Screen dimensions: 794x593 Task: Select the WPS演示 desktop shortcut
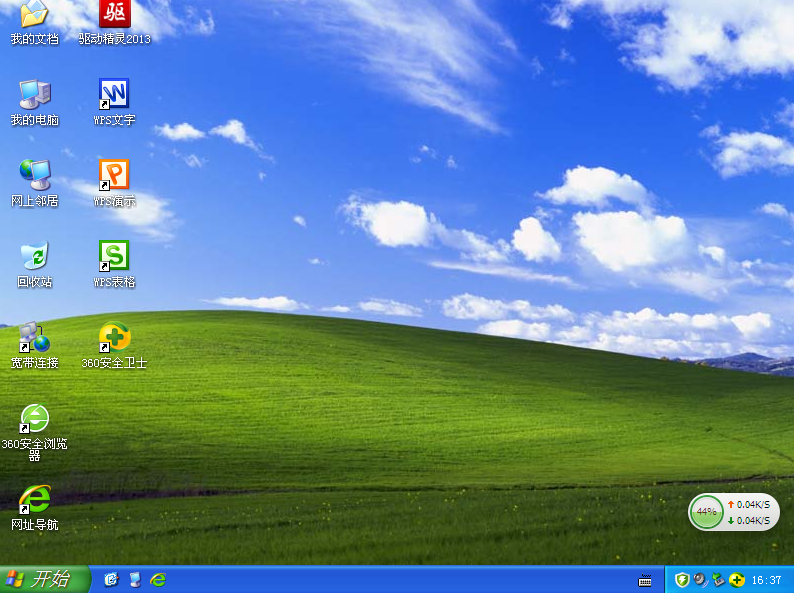tap(114, 176)
